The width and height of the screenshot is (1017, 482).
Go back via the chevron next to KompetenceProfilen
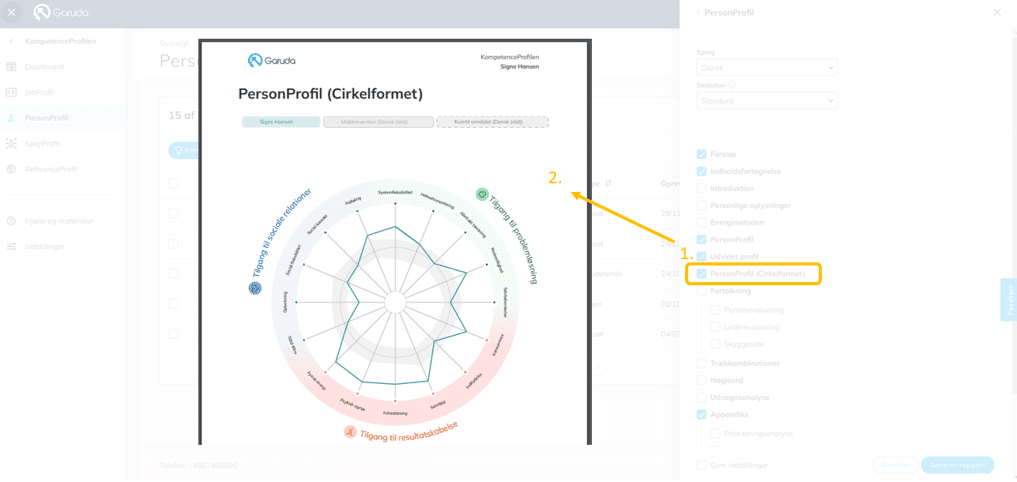(11, 41)
